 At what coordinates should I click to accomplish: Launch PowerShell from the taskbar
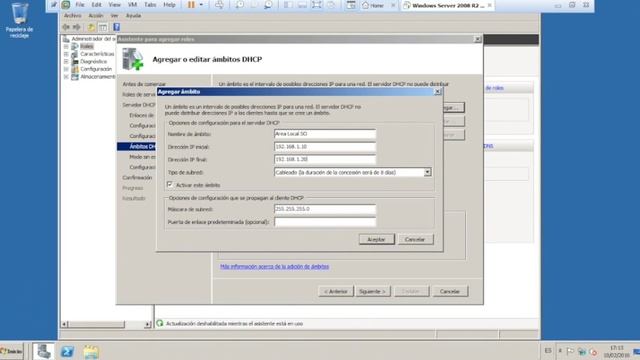pyautogui.click(x=67, y=351)
